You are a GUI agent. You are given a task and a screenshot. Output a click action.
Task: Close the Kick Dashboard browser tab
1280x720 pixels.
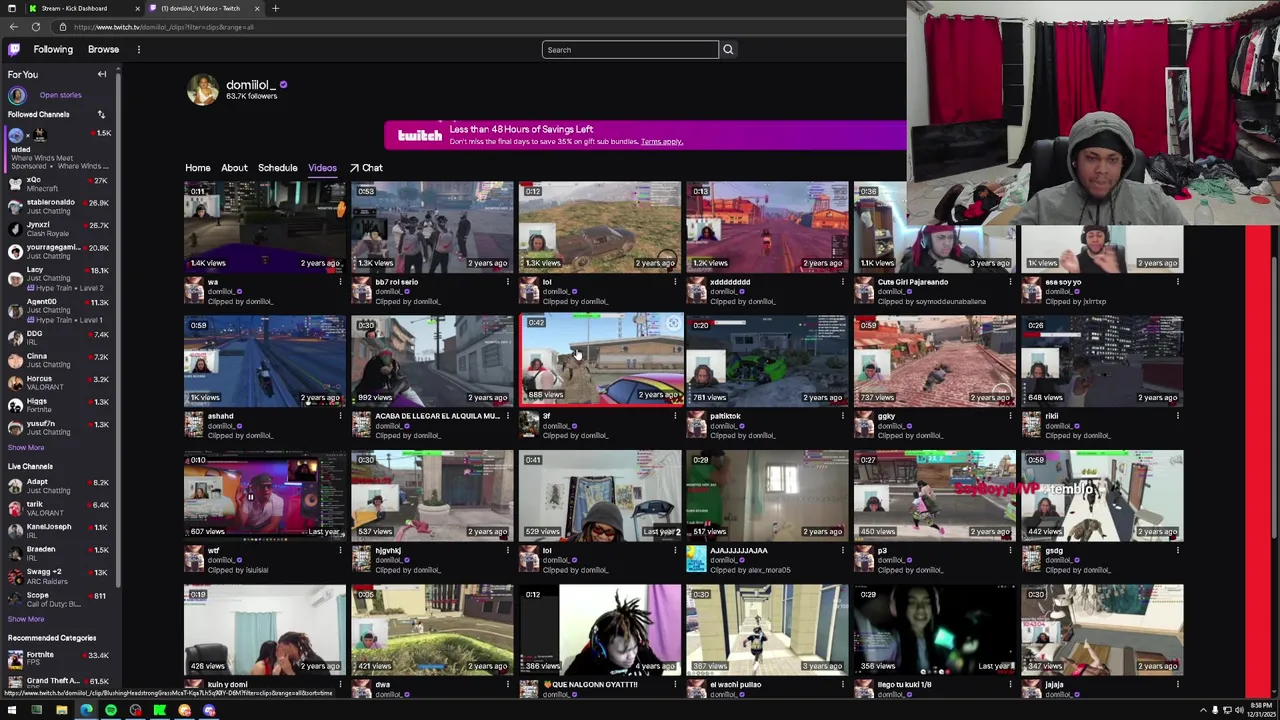[x=136, y=8]
